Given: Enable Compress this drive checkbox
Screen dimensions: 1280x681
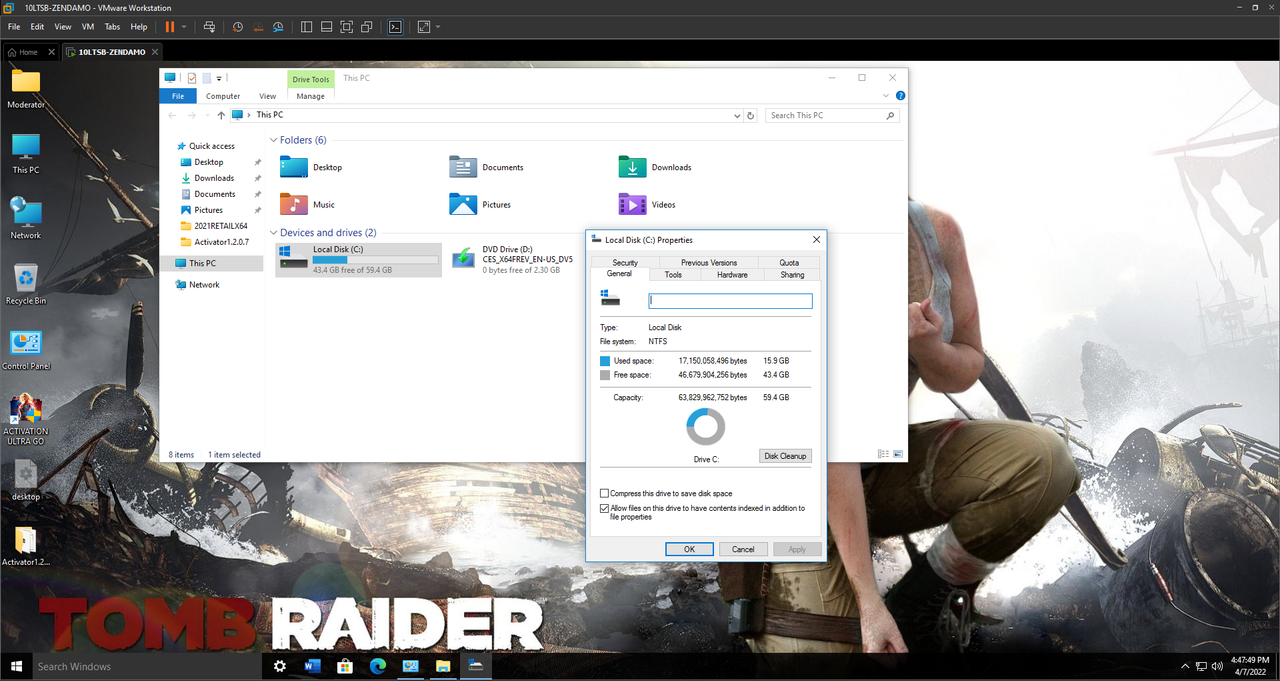Looking at the screenshot, I should click(x=604, y=493).
